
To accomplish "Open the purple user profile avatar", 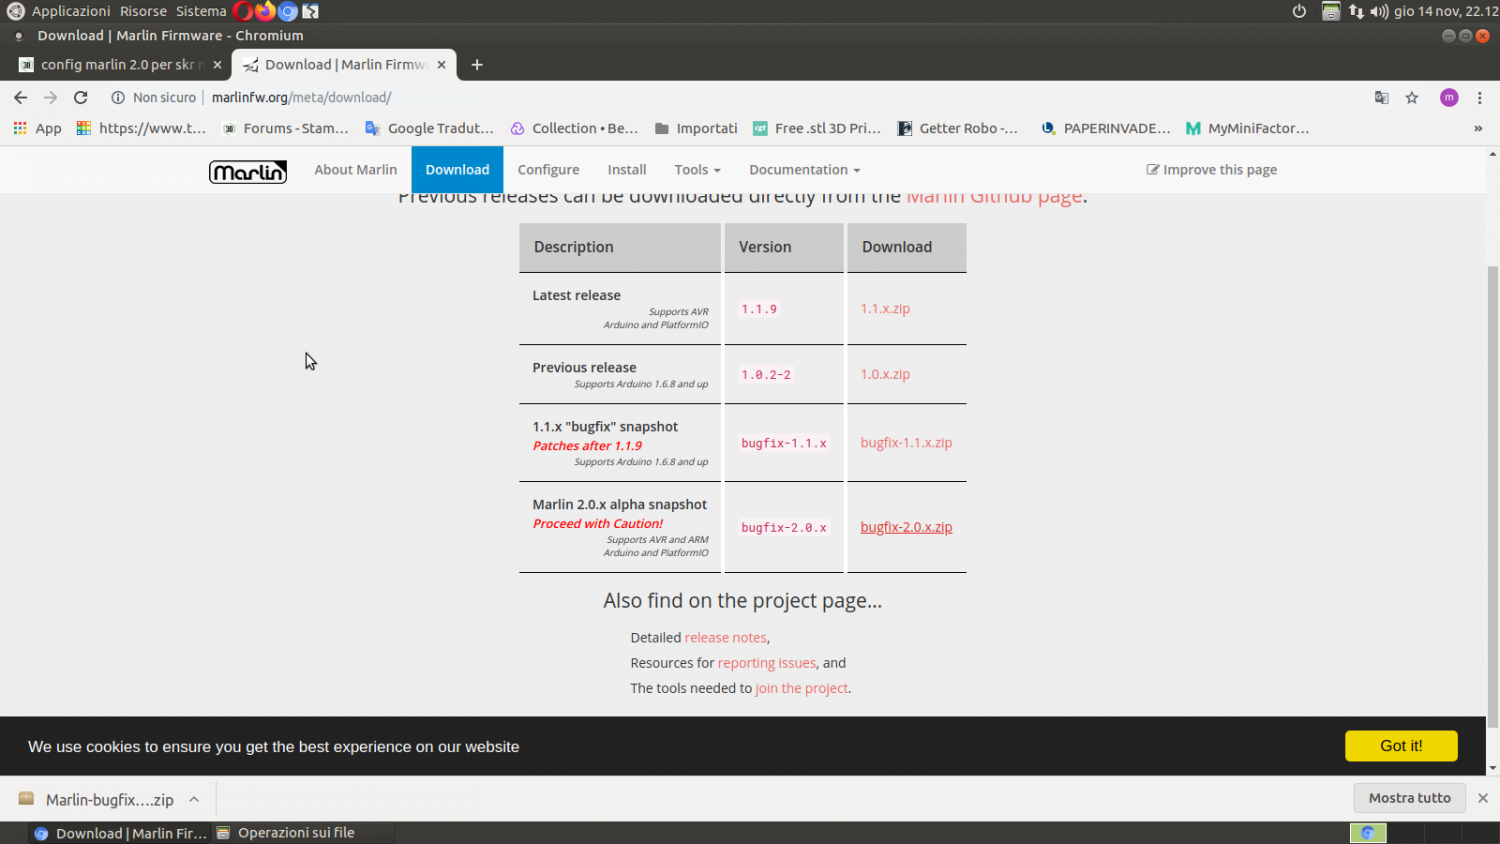I will [1449, 97].
